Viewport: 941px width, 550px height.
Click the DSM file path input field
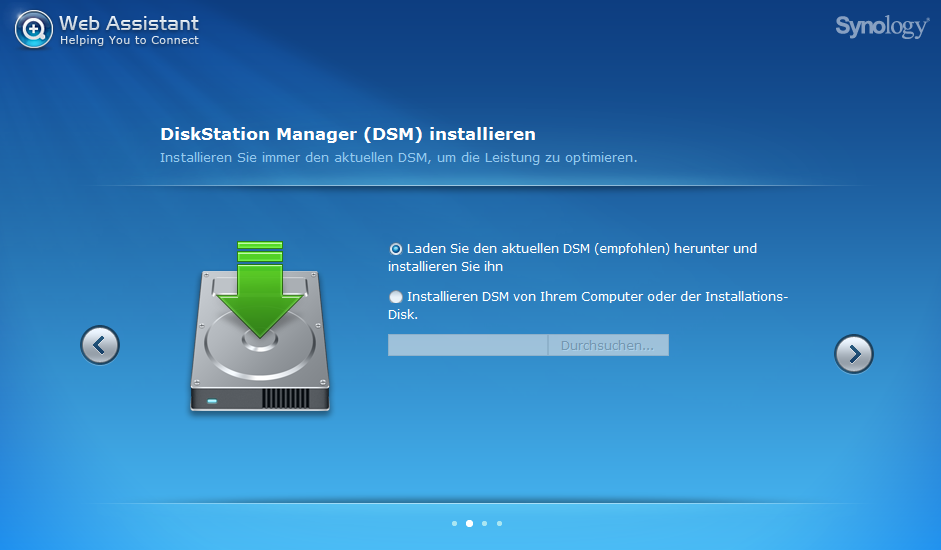[x=467, y=345]
